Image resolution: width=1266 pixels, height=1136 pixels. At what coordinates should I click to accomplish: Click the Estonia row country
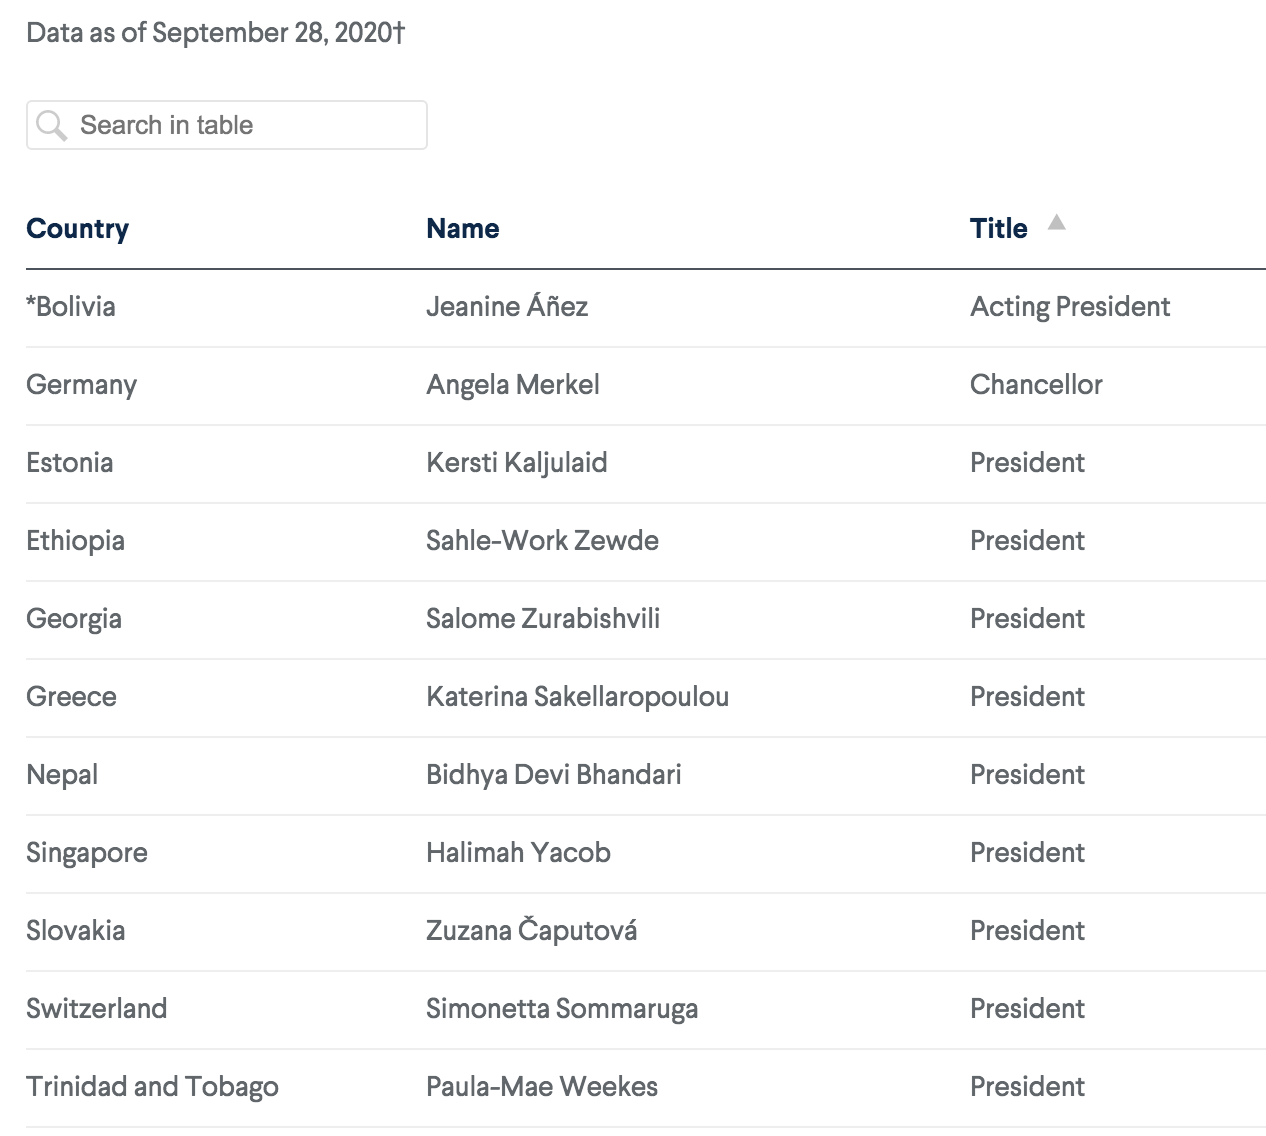(69, 462)
